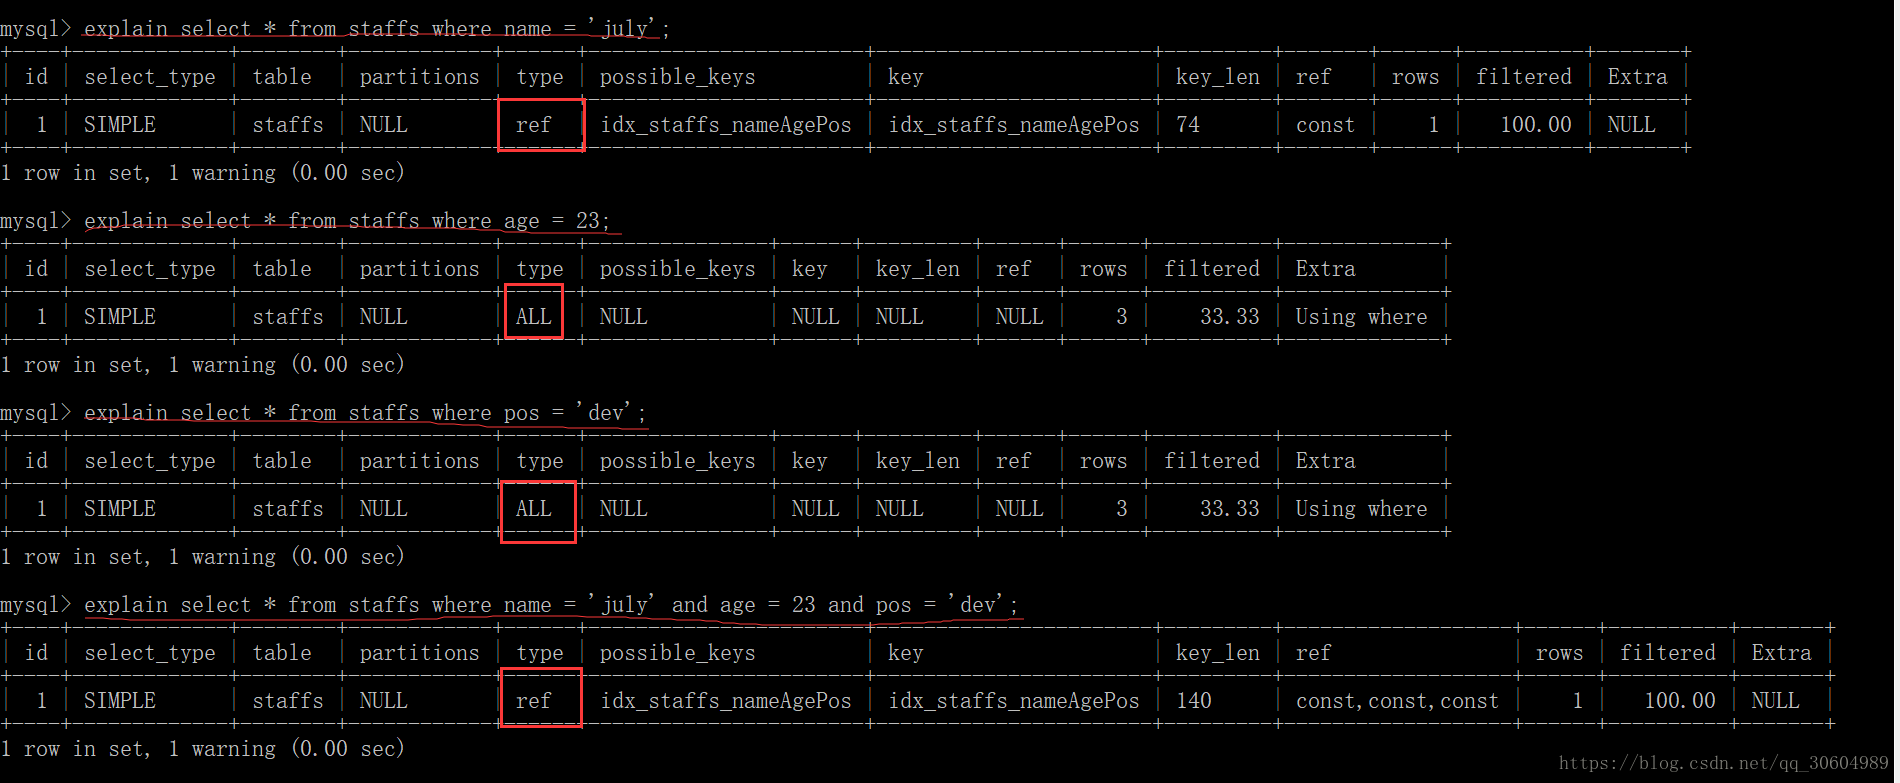Click 'Using where' in the age = 23 result
The image size is (1900, 783).
click(x=1361, y=316)
